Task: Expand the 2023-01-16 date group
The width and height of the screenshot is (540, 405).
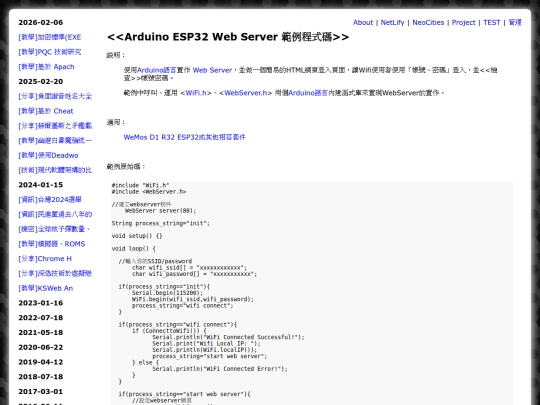Action: pos(41,303)
